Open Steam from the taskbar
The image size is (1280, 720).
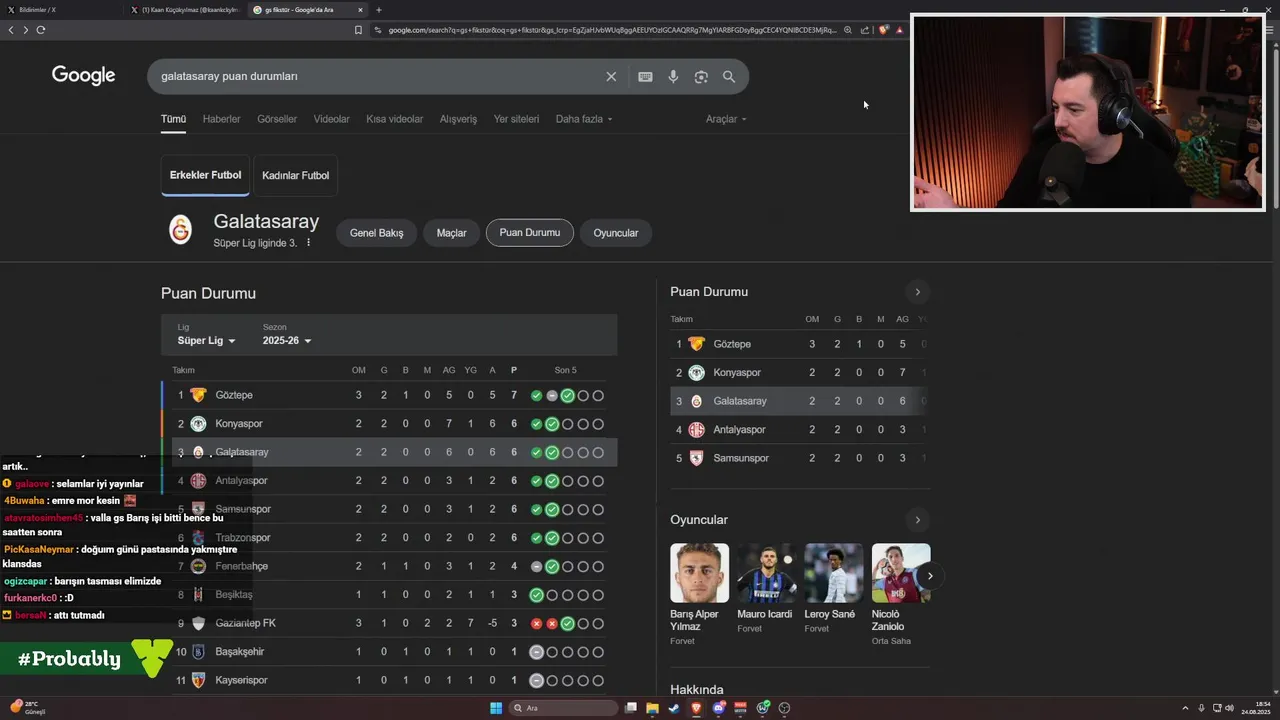pos(674,708)
